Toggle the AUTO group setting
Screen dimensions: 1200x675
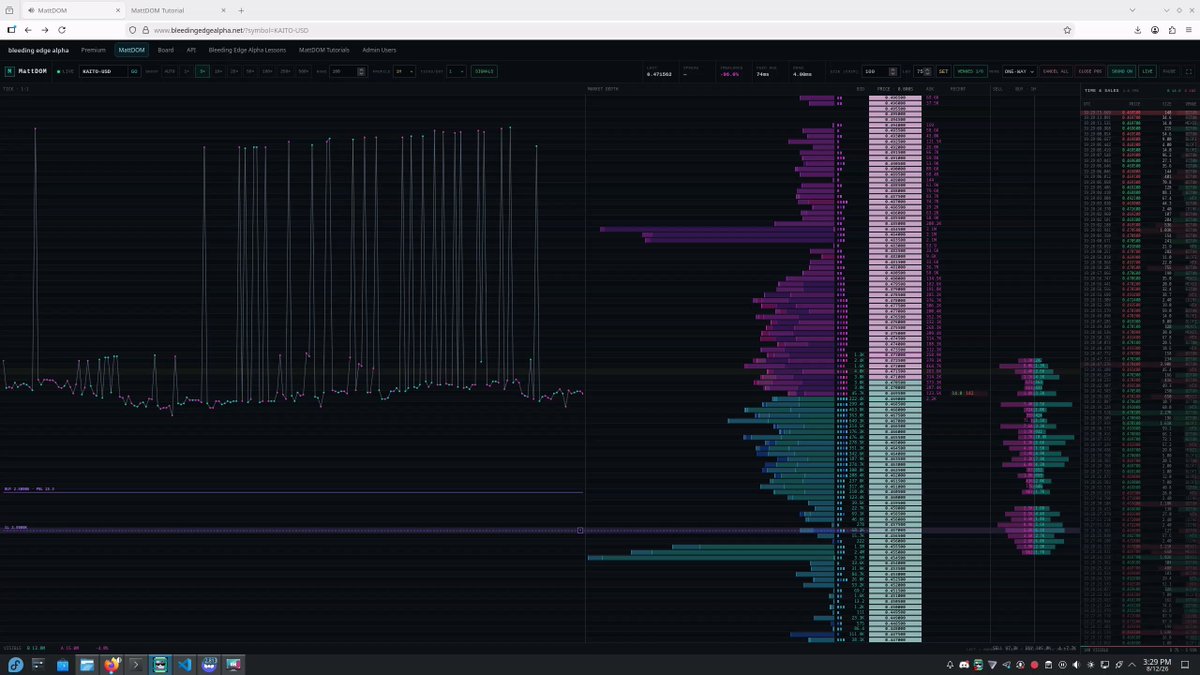click(170, 71)
